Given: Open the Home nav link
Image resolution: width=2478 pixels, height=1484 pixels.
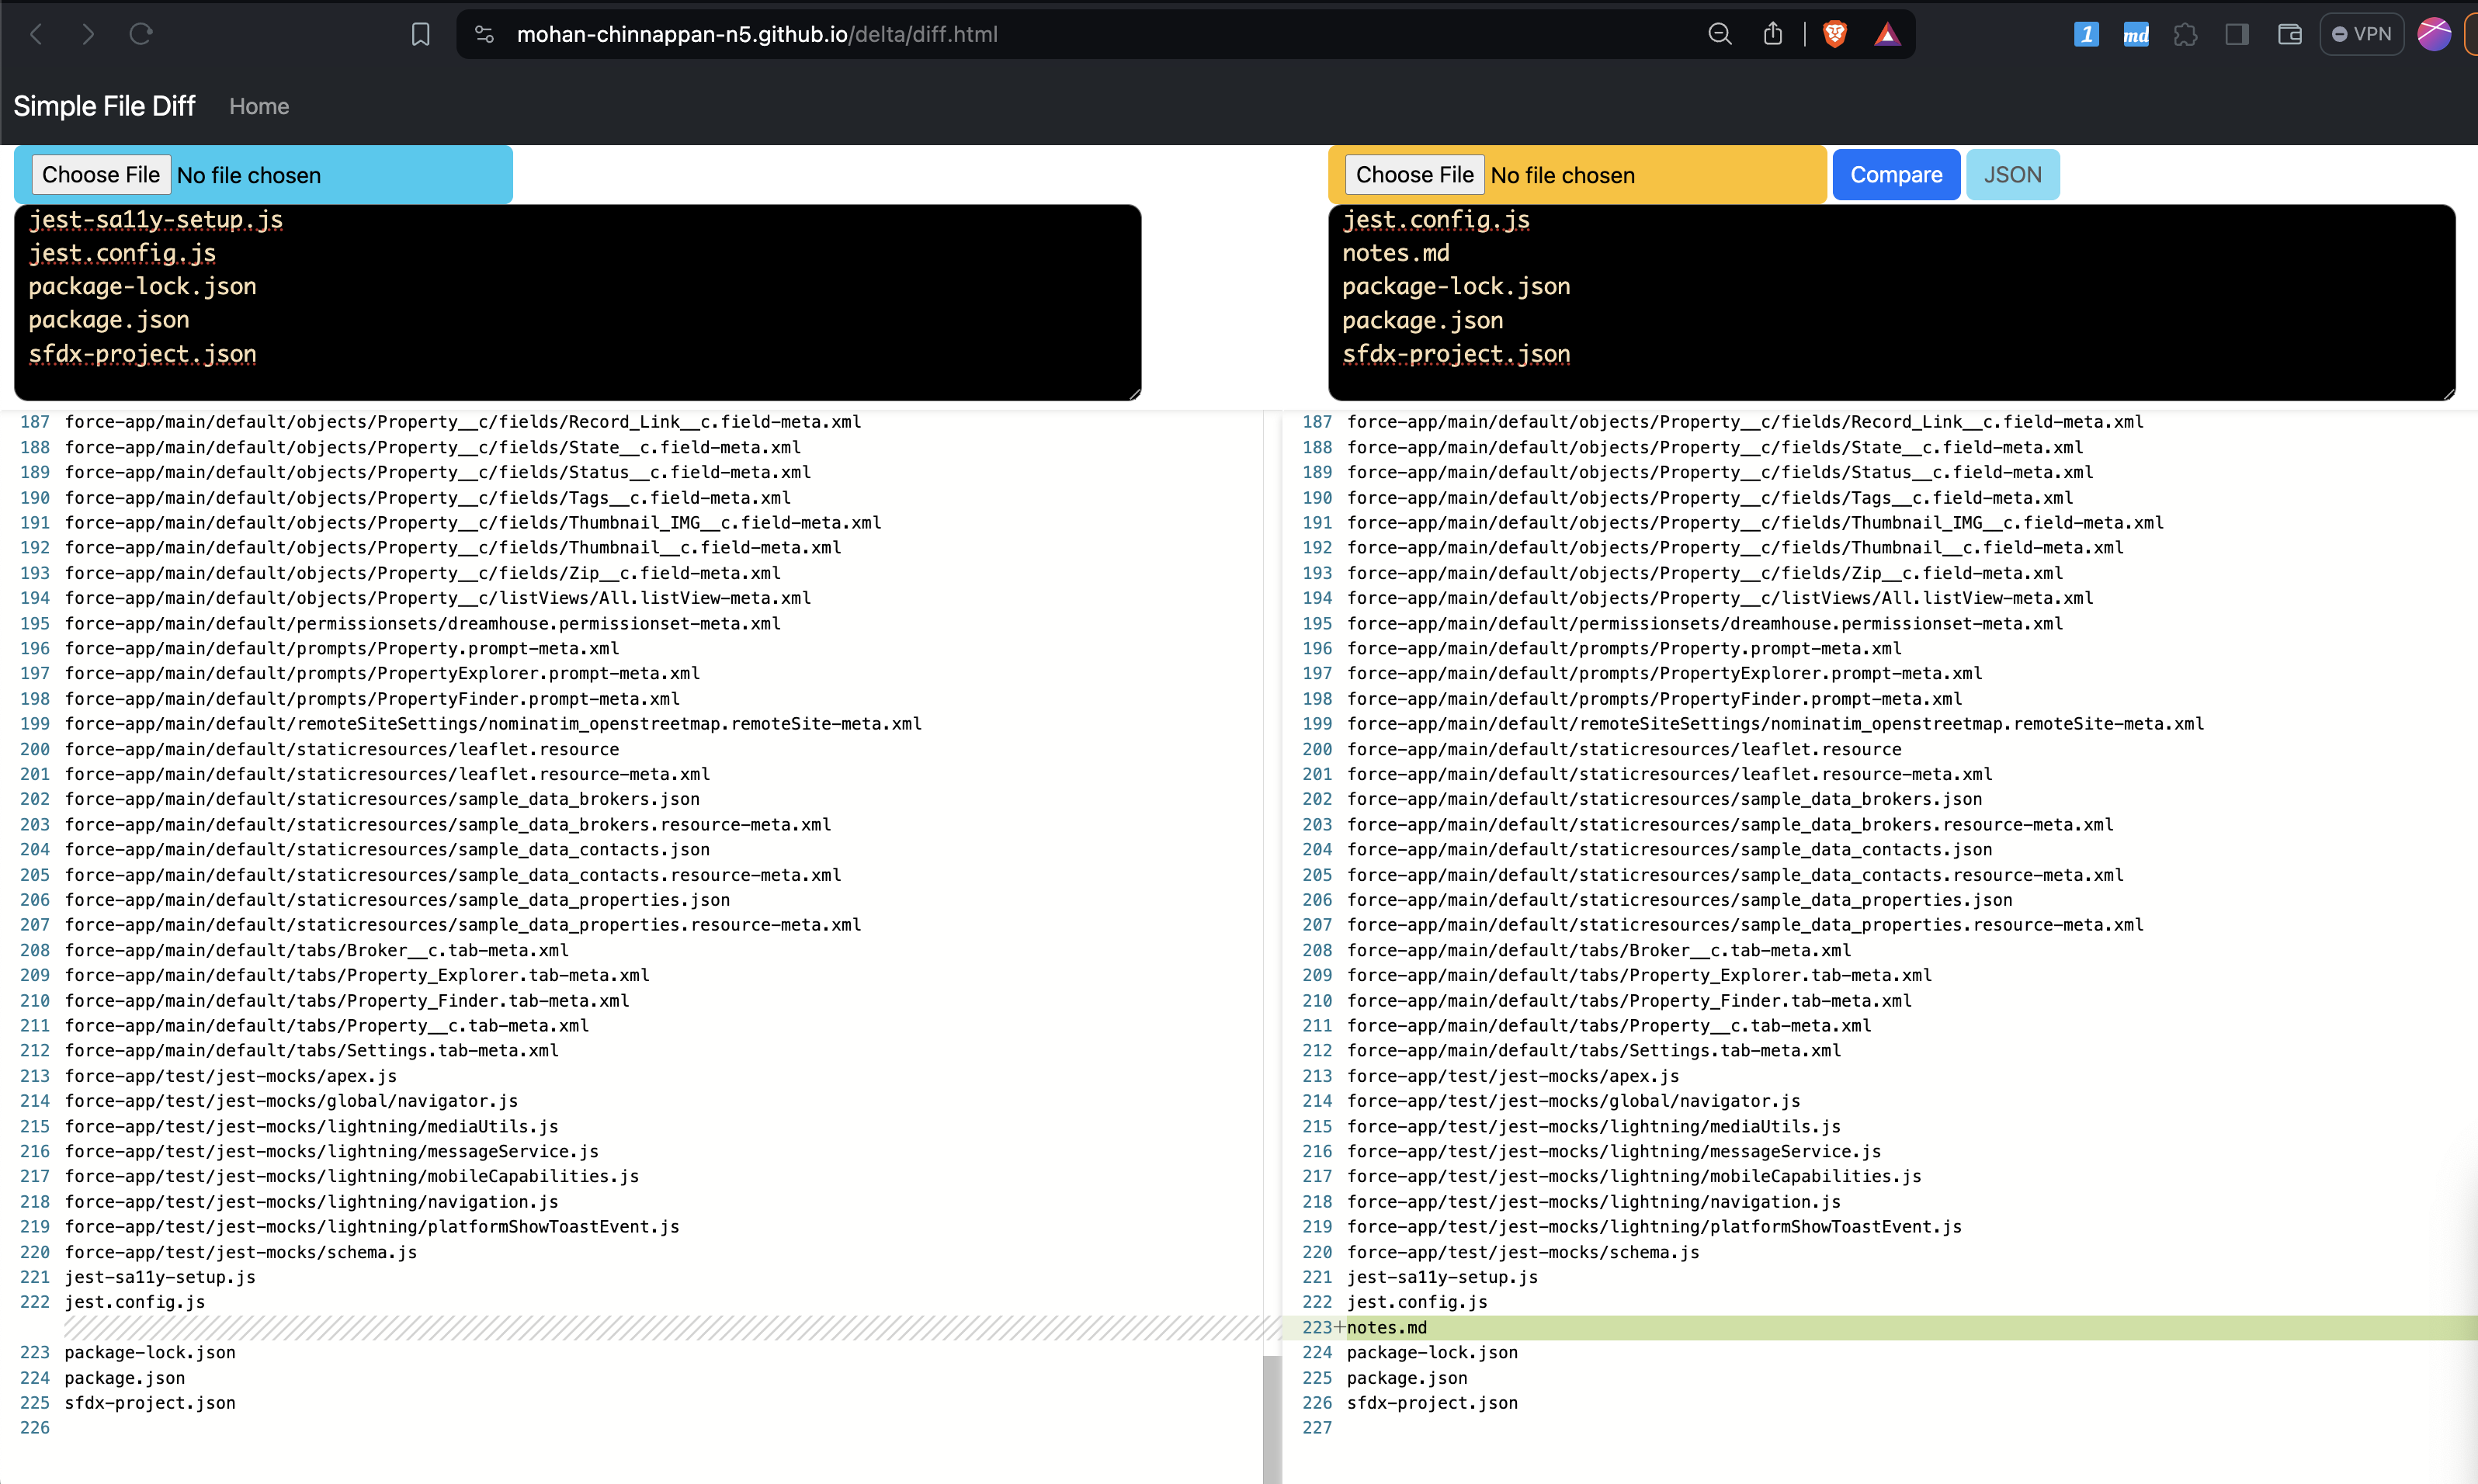Looking at the screenshot, I should [x=259, y=106].
